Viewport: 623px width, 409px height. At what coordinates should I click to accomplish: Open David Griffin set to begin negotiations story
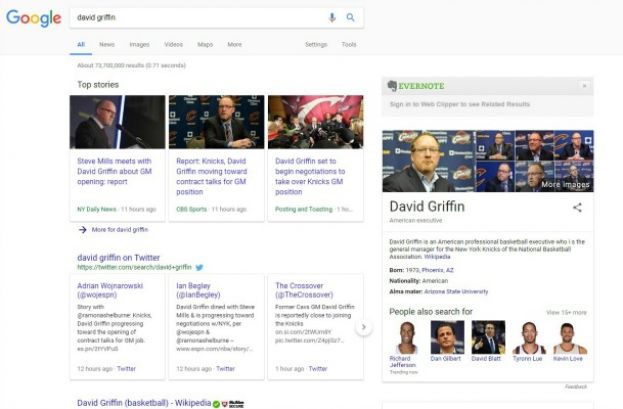pos(310,176)
